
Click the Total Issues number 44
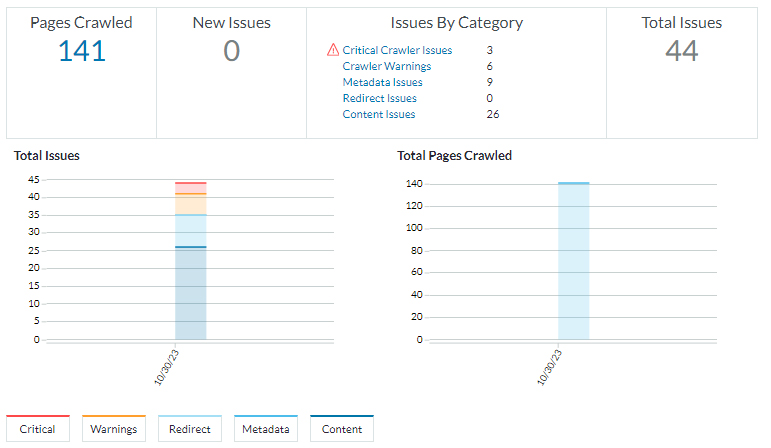681,50
